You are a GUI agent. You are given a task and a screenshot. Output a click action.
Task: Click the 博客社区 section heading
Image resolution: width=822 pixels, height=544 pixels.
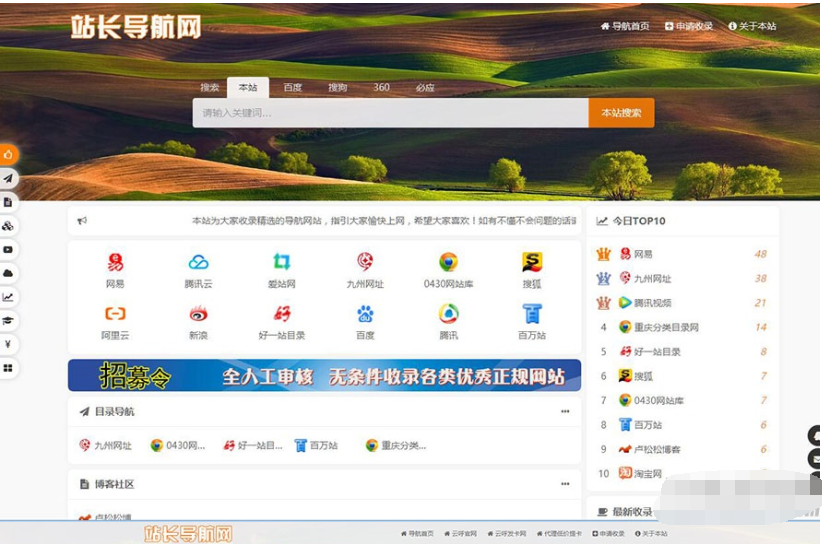[x=114, y=484]
